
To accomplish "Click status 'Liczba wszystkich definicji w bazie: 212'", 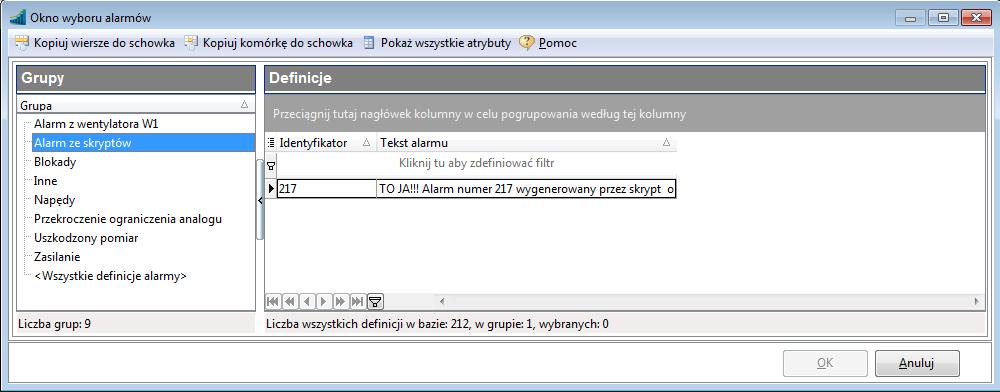I will coord(437,324).
